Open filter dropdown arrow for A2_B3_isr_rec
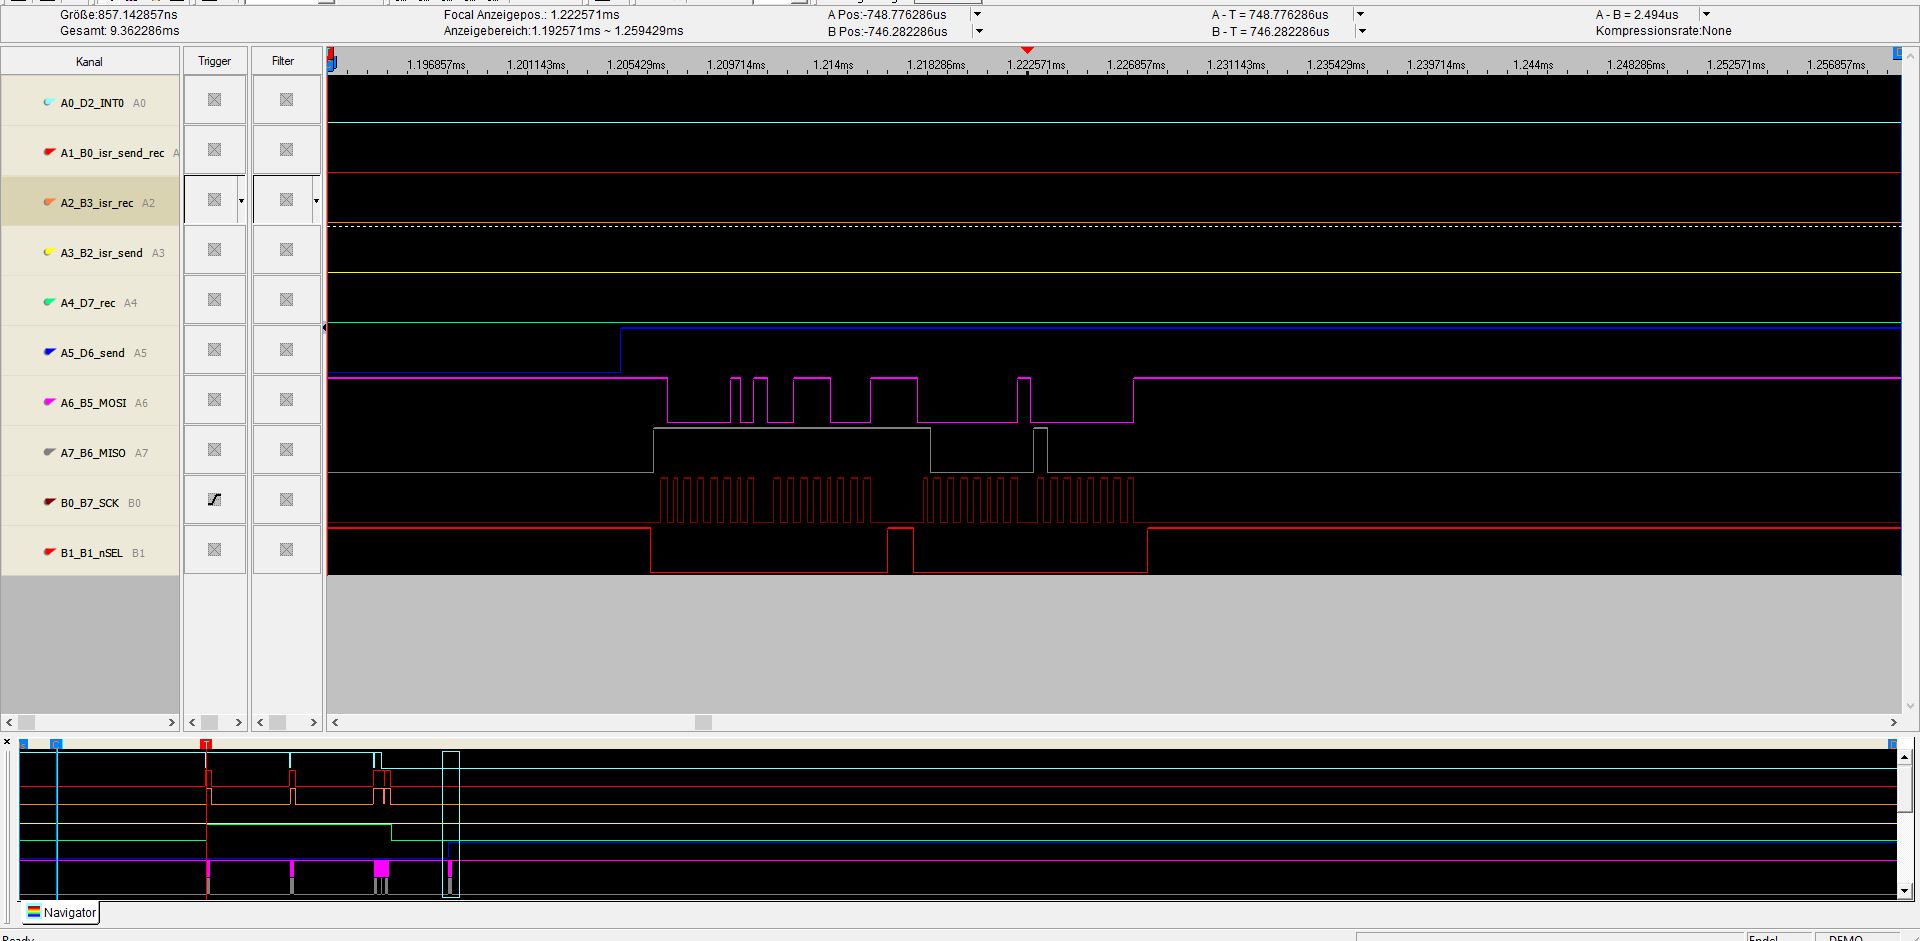Image resolution: width=1920 pixels, height=941 pixels. pos(316,201)
